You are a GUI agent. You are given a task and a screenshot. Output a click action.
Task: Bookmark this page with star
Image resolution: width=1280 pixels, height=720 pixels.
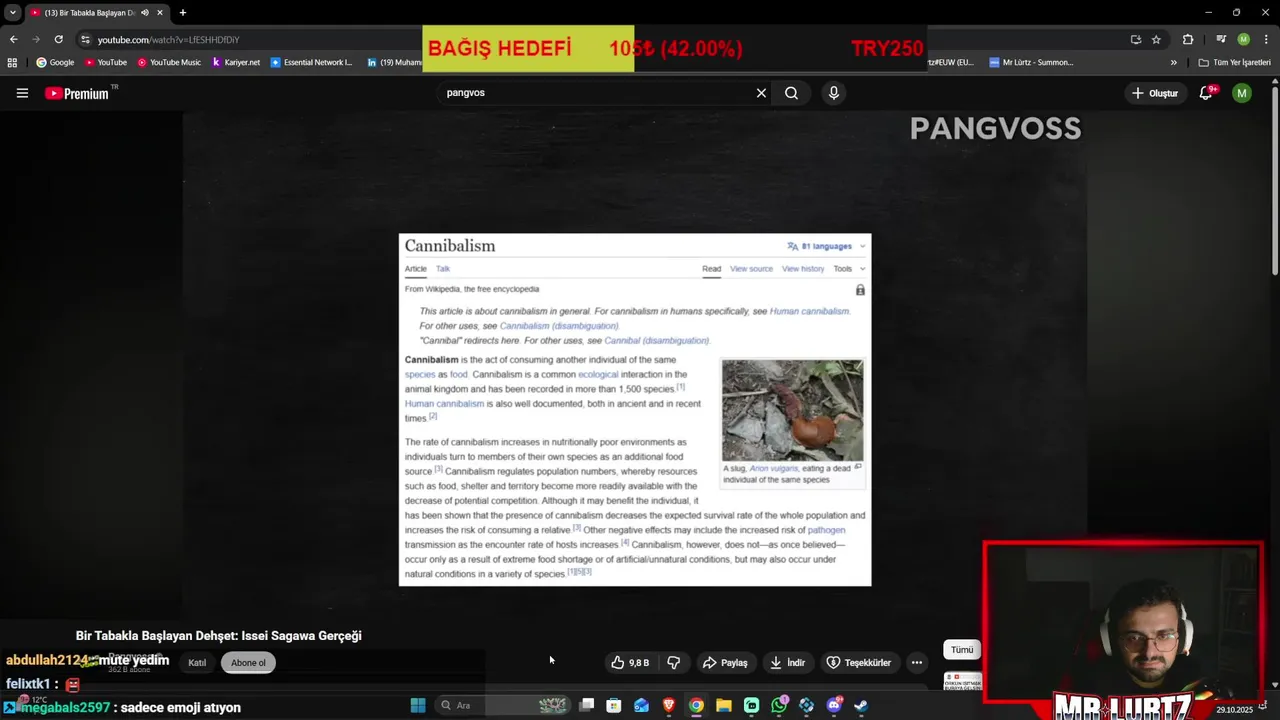[1156, 39]
